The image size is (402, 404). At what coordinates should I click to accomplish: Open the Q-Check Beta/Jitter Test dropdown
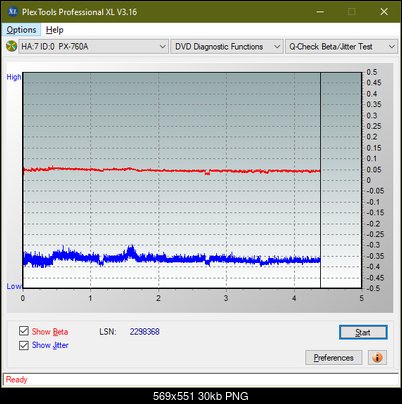pos(342,47)
